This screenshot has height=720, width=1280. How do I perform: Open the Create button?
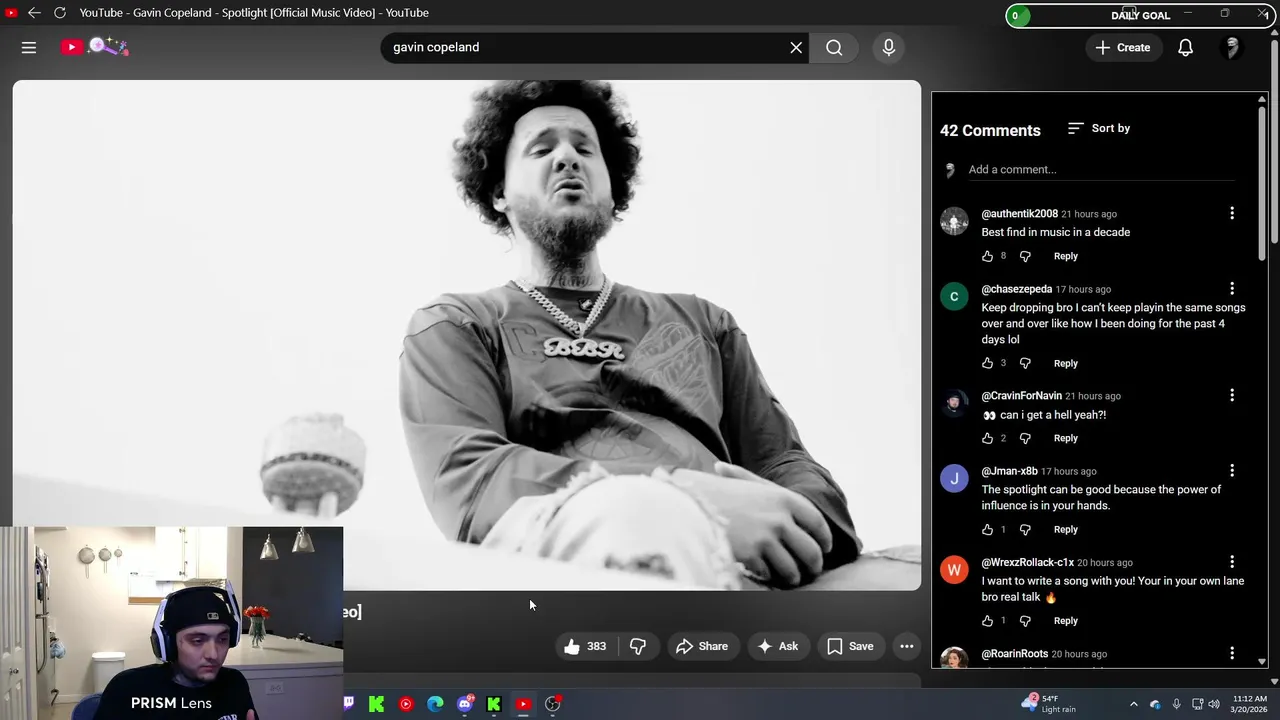[x=1123, y=47]
